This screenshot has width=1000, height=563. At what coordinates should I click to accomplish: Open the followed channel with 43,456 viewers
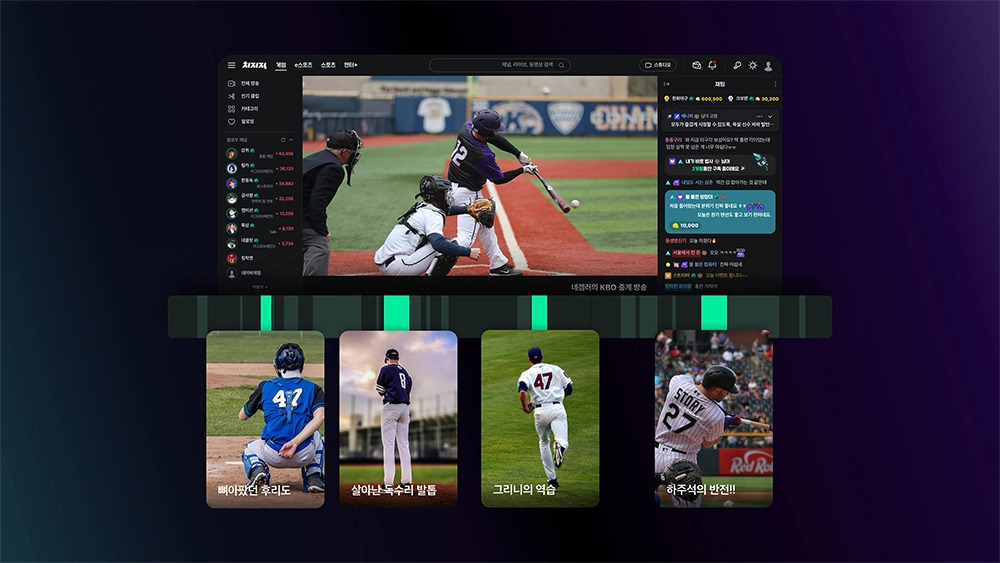[x=260, y=153]
